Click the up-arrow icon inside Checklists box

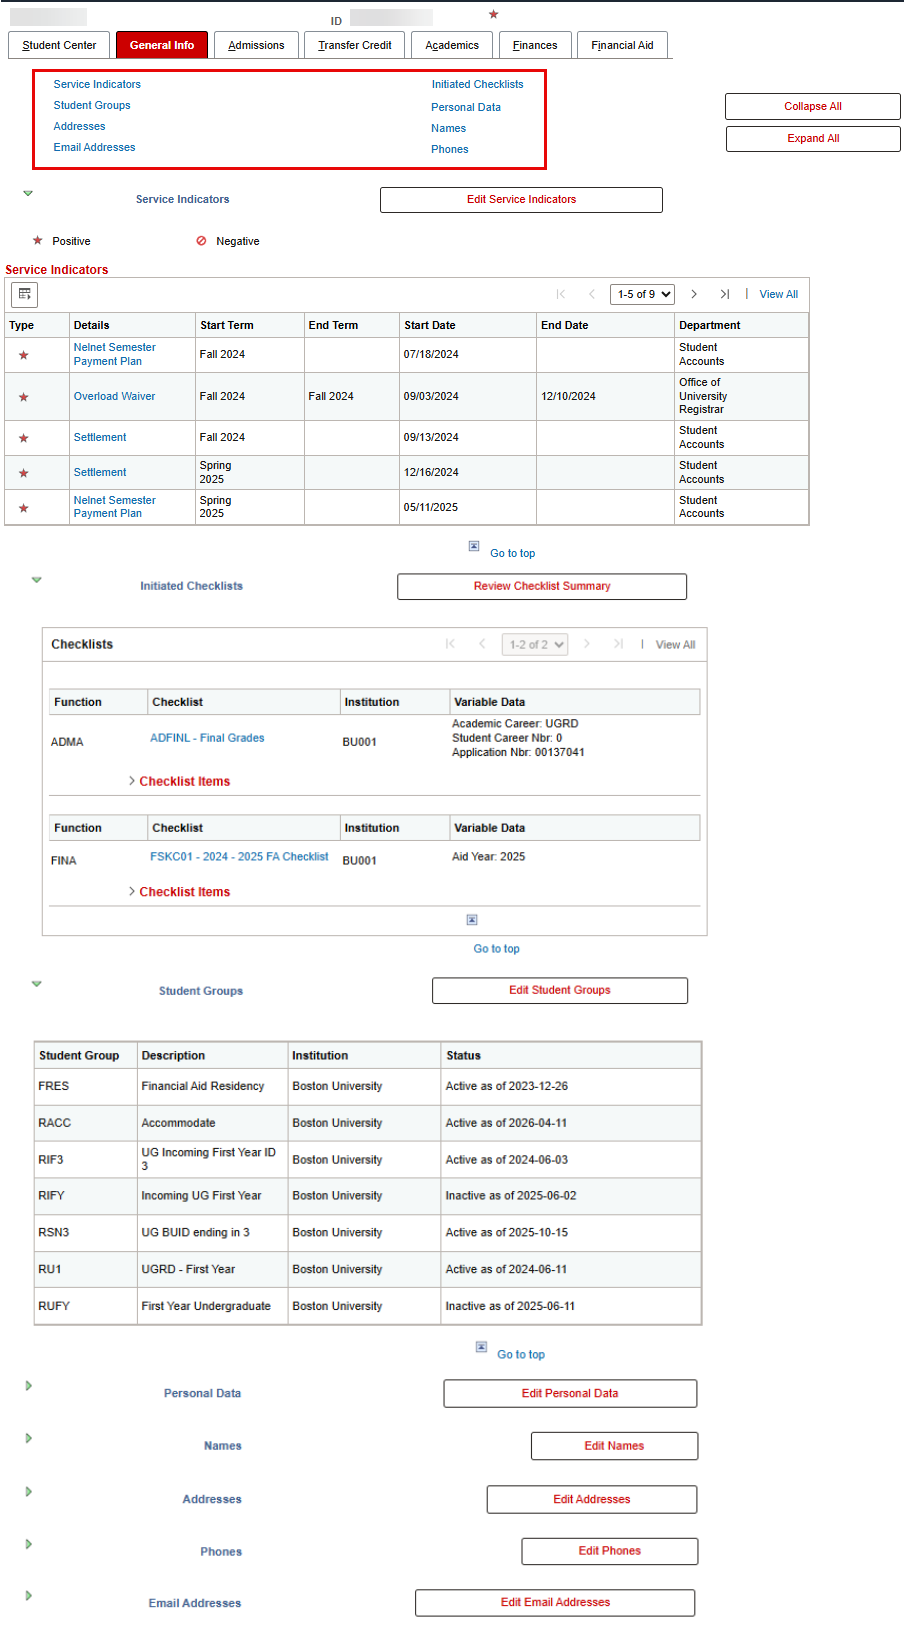point(472,920)
